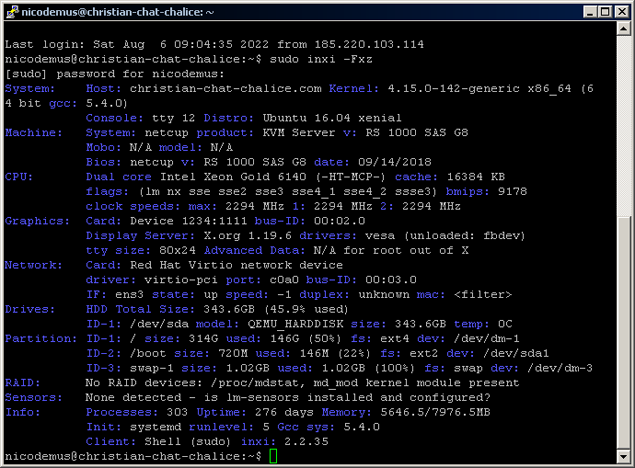Click the 'RAID:' section label

pos(22,383)
